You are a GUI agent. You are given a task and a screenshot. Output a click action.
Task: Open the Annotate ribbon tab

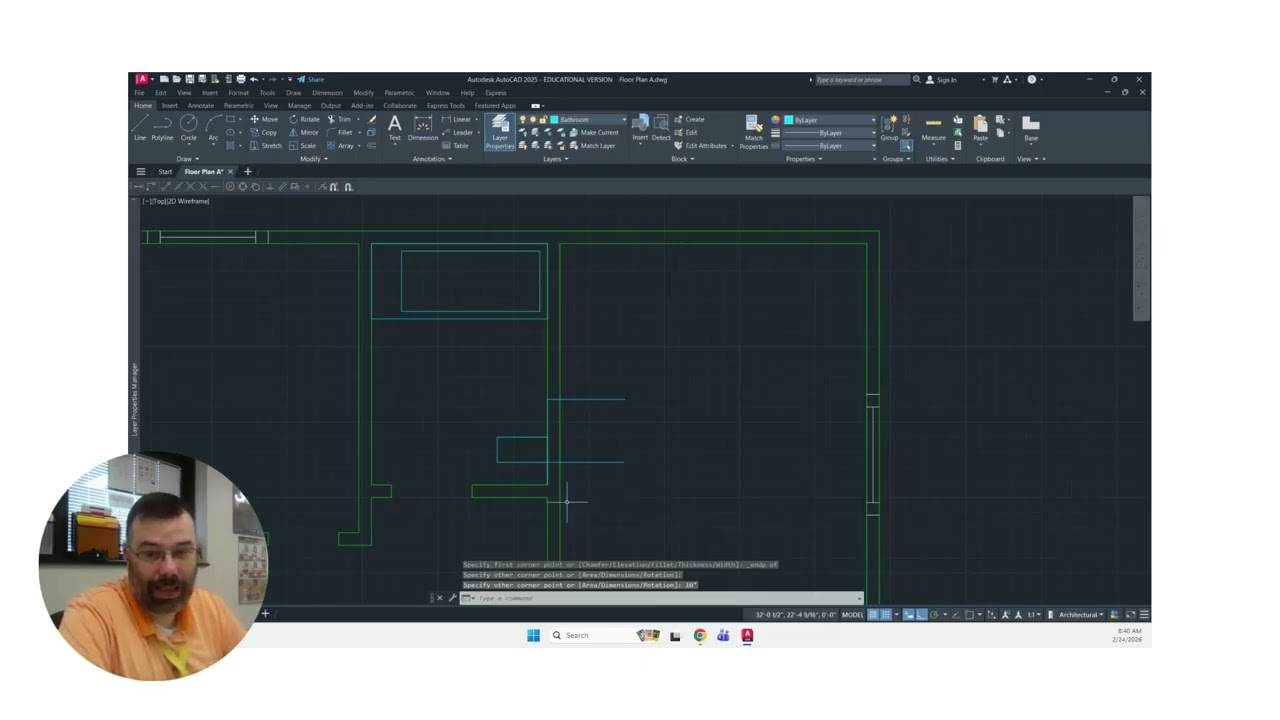point(200,106)
